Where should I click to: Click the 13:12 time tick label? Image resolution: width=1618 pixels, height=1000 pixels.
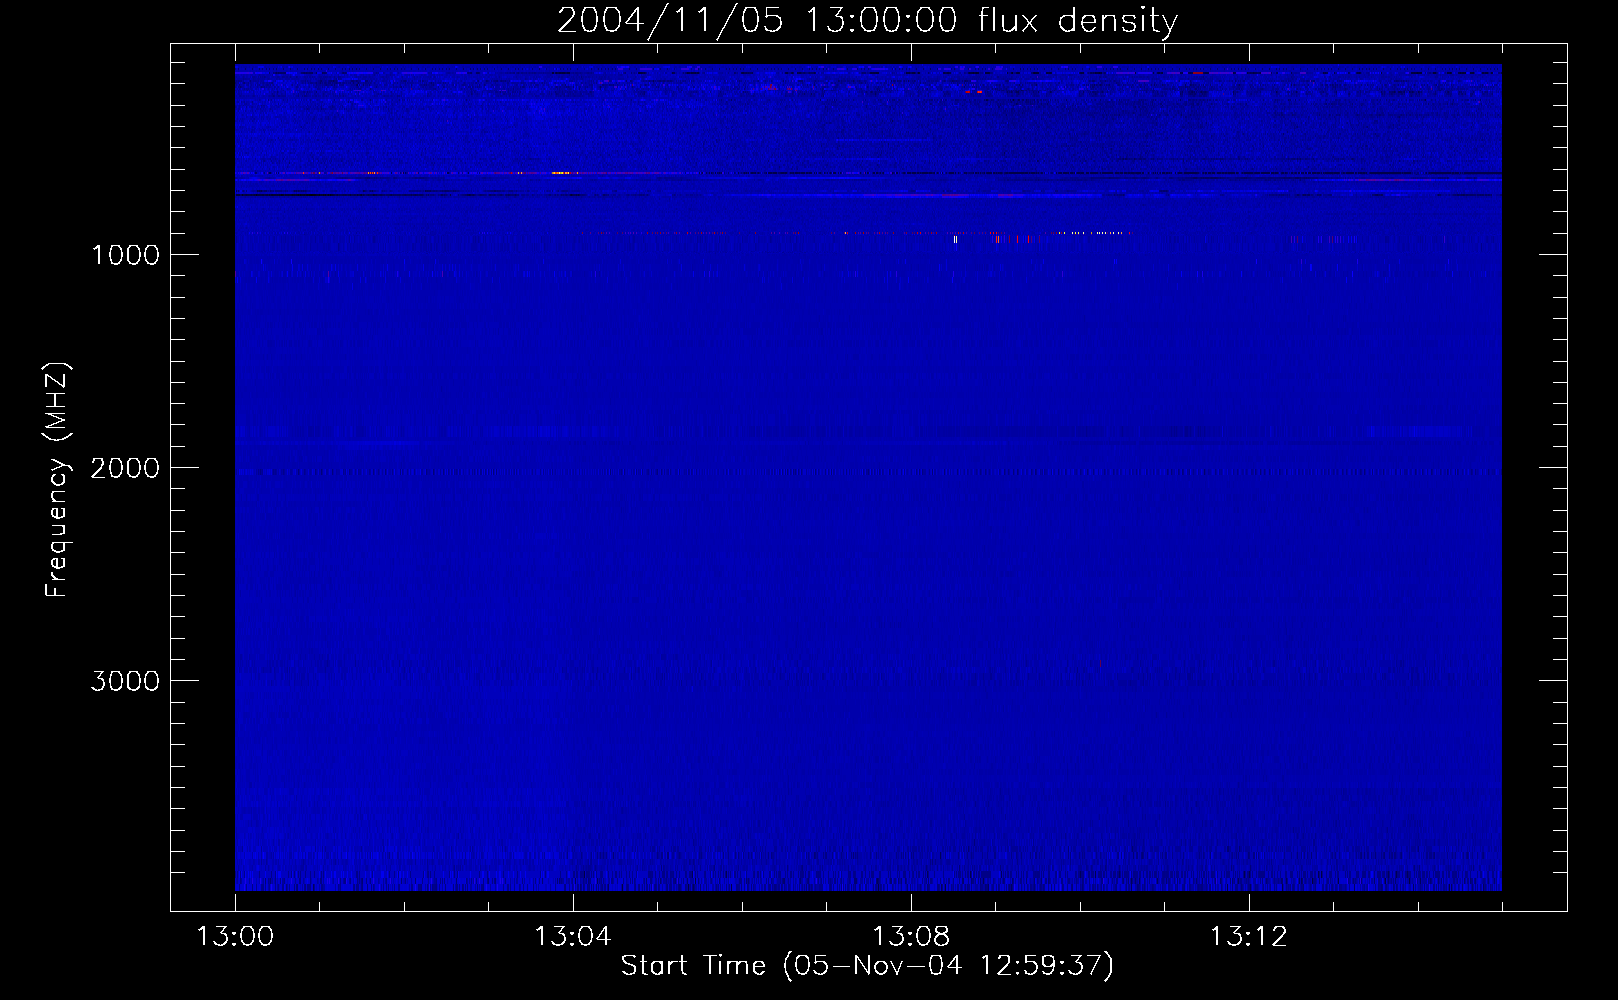(x=1248, y=937)
